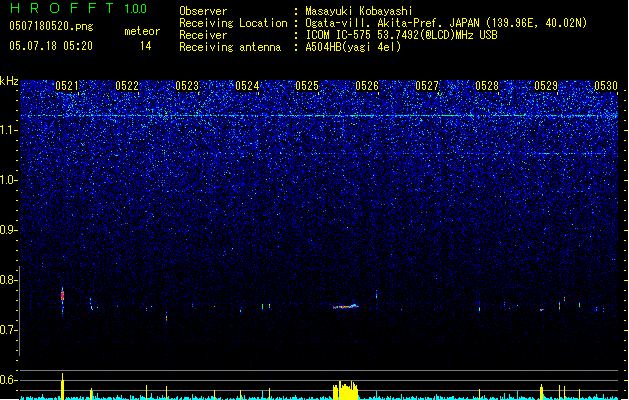Click the 0.8 frequency axis label
629x400 pixels.
pyautogui.click(x=8, y=280)
